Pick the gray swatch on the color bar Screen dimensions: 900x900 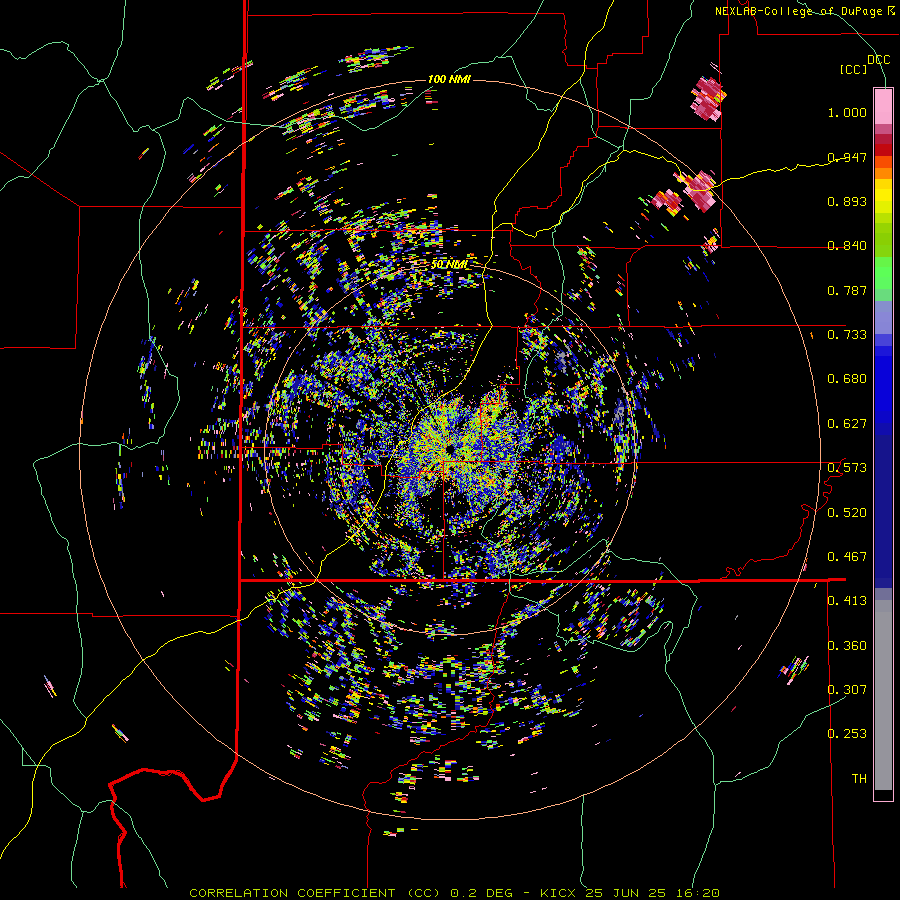(883, 695)
